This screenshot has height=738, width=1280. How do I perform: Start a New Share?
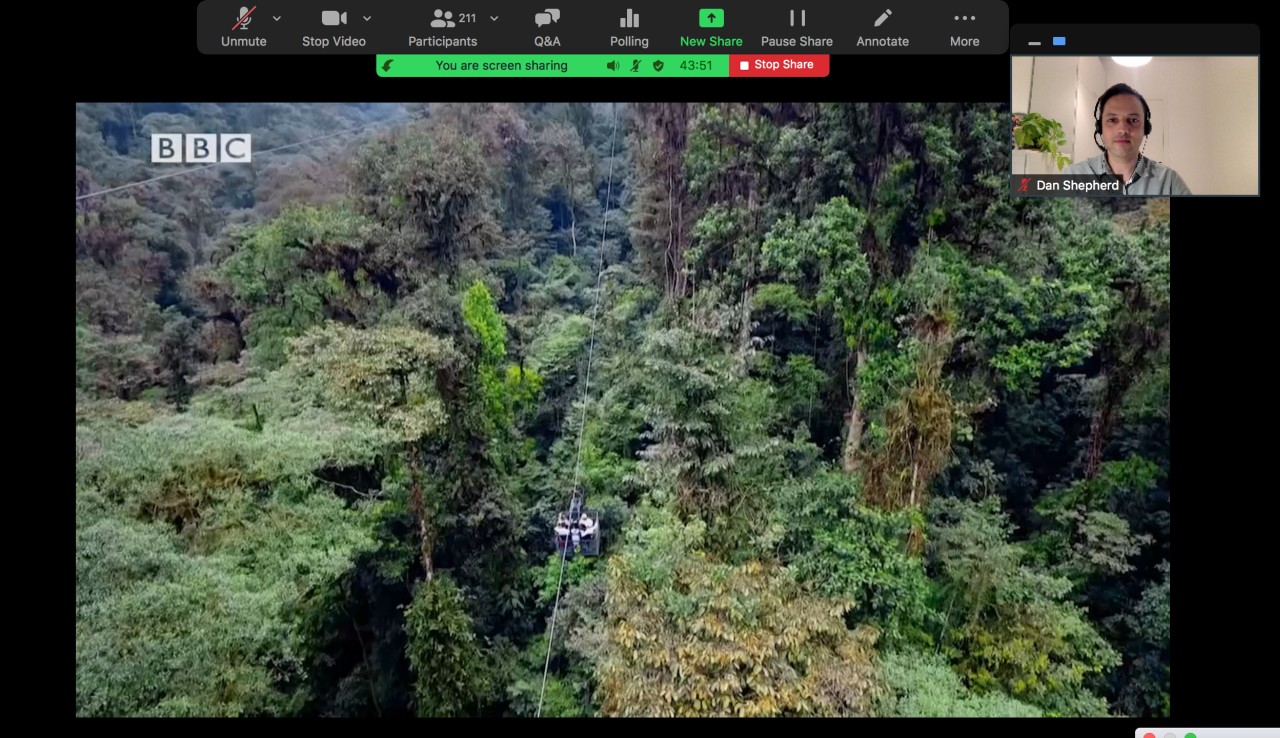(x=711, y=28)
